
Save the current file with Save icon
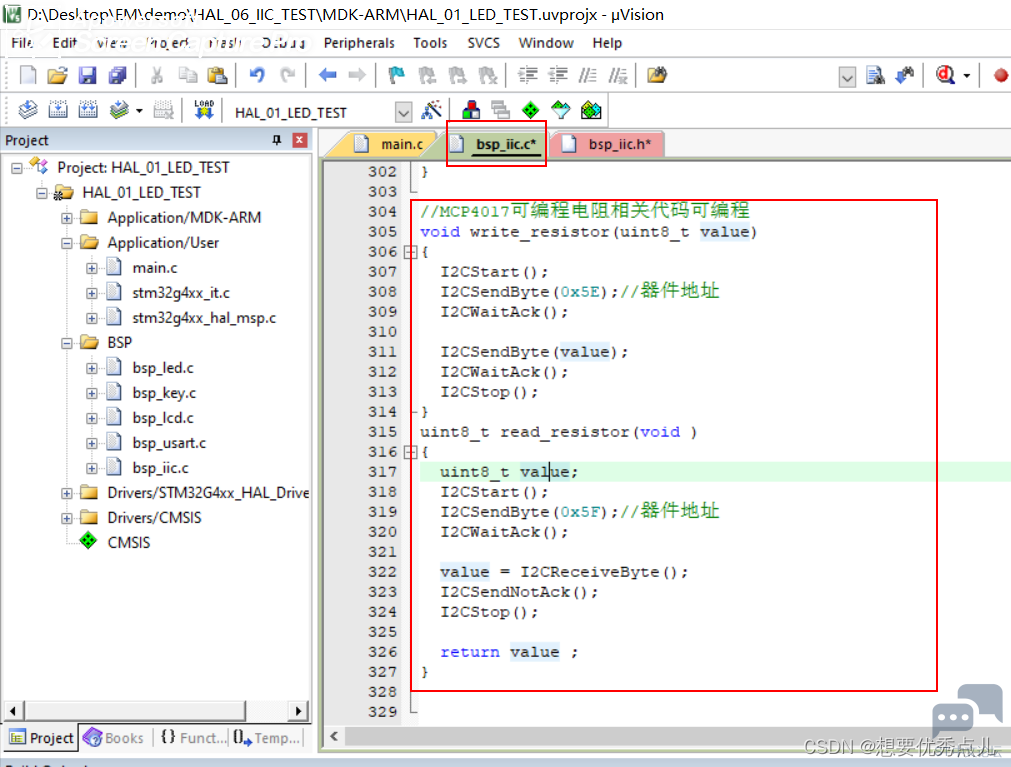click(x=87, y=75)
